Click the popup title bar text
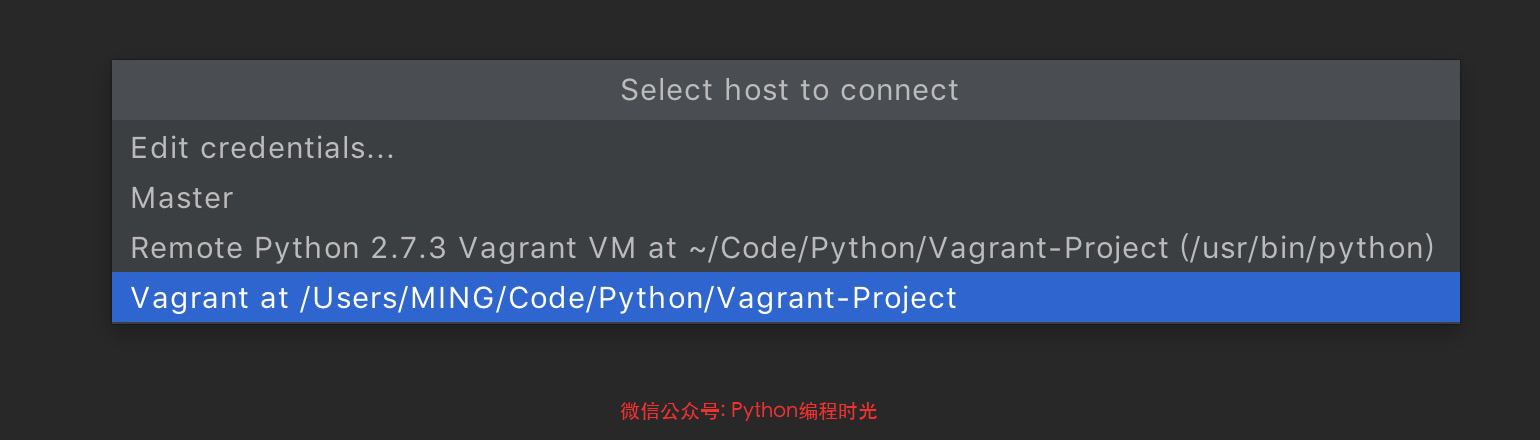 (x=789, y=90)
